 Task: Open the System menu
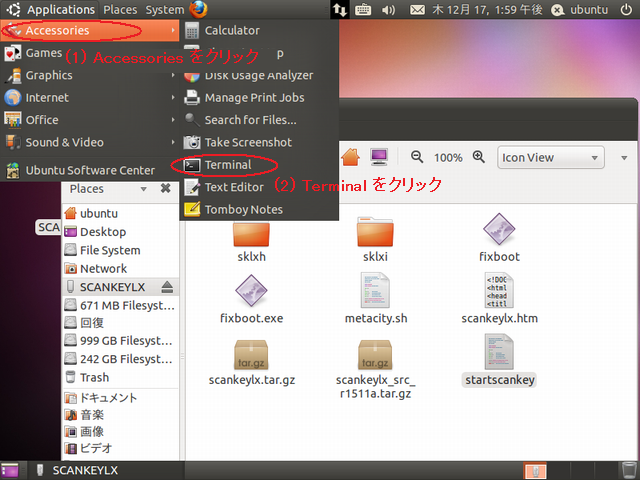(165, 9)
